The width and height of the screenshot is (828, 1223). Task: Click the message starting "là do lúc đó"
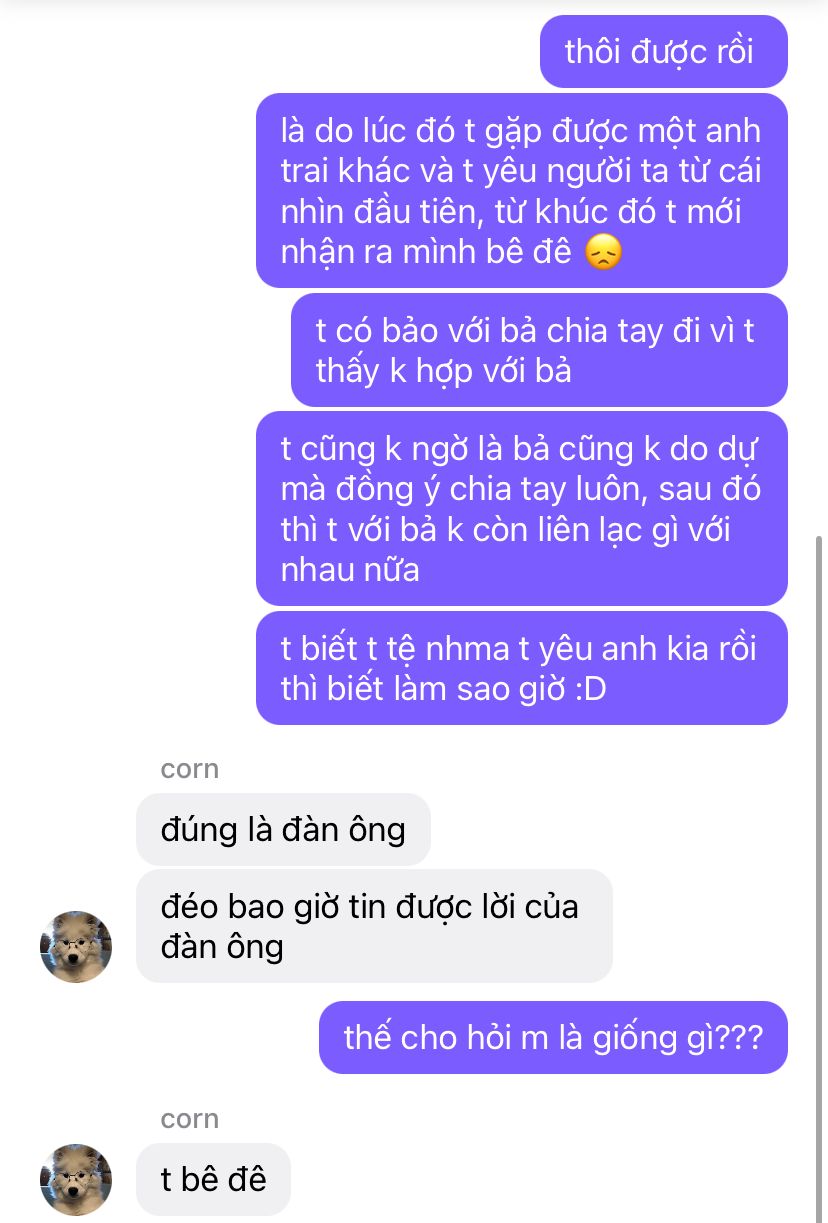coord(522,191)
